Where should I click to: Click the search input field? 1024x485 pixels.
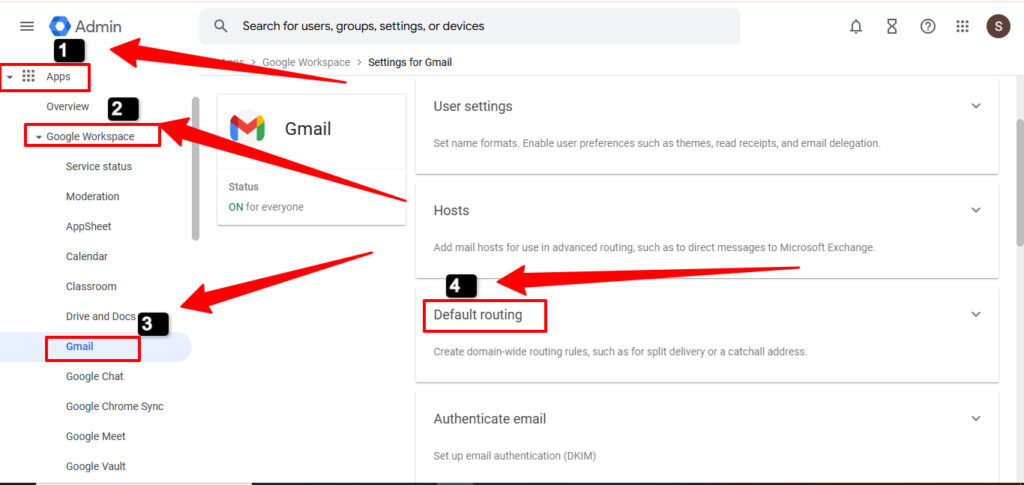click(480, 26)
